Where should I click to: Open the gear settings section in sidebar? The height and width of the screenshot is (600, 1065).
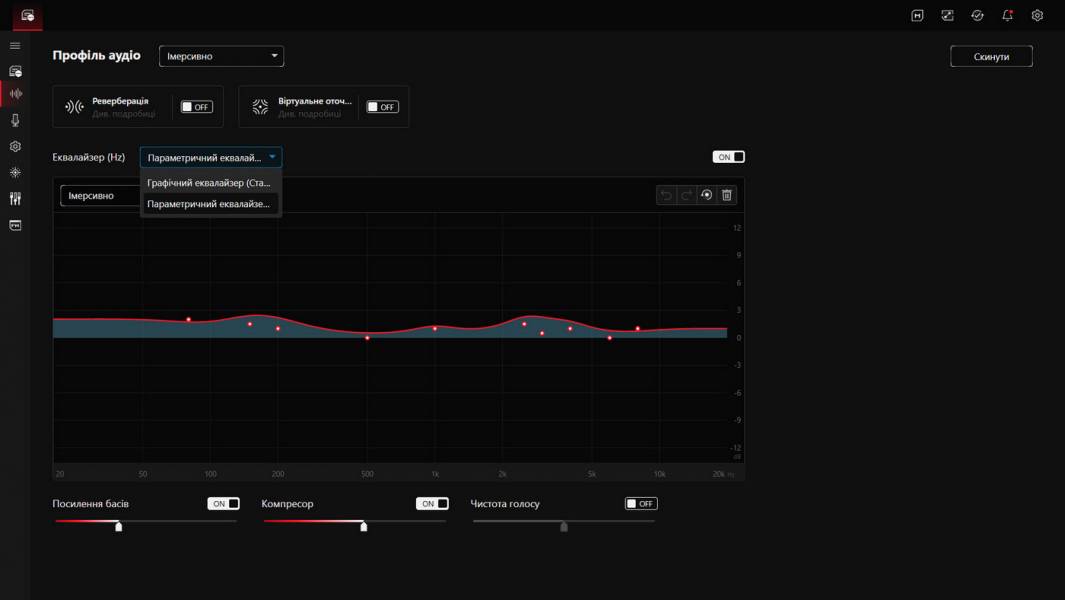(15, 147)
